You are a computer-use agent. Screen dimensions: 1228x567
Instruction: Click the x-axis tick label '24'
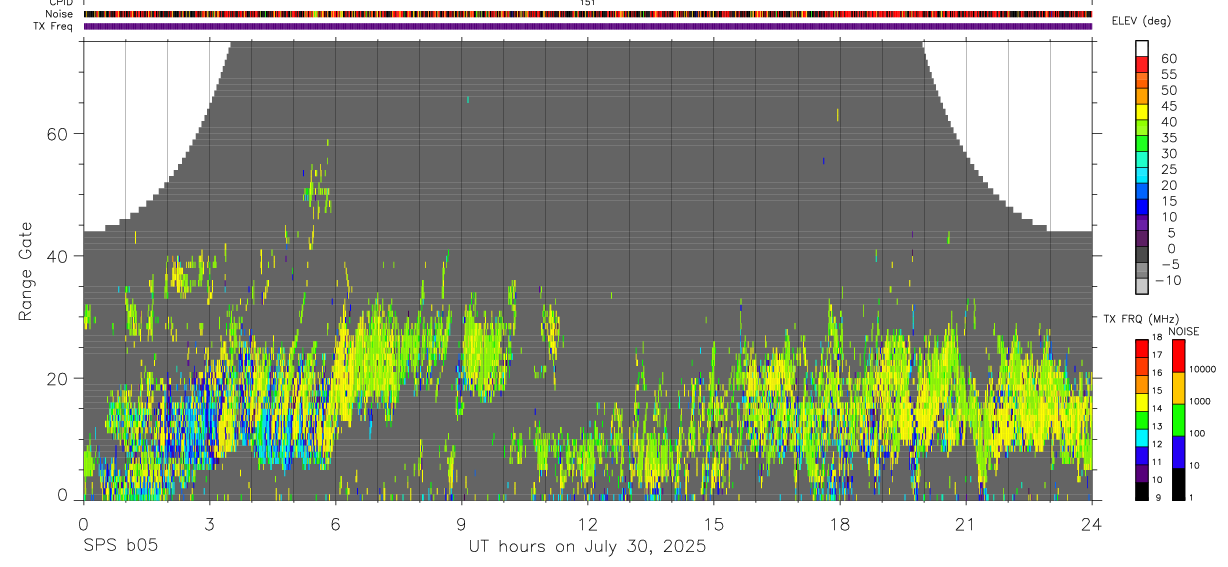point(1092,523)
